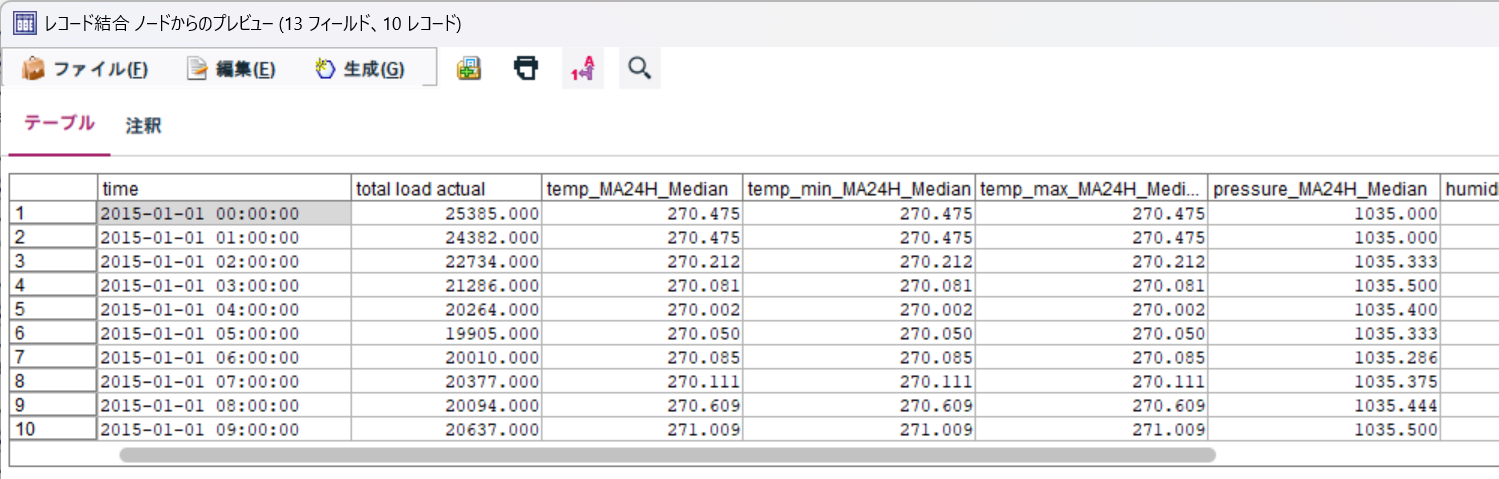1499x479 pixels.
Task: Click the horizontal scrollbar thumb
Action: (667, 454)
